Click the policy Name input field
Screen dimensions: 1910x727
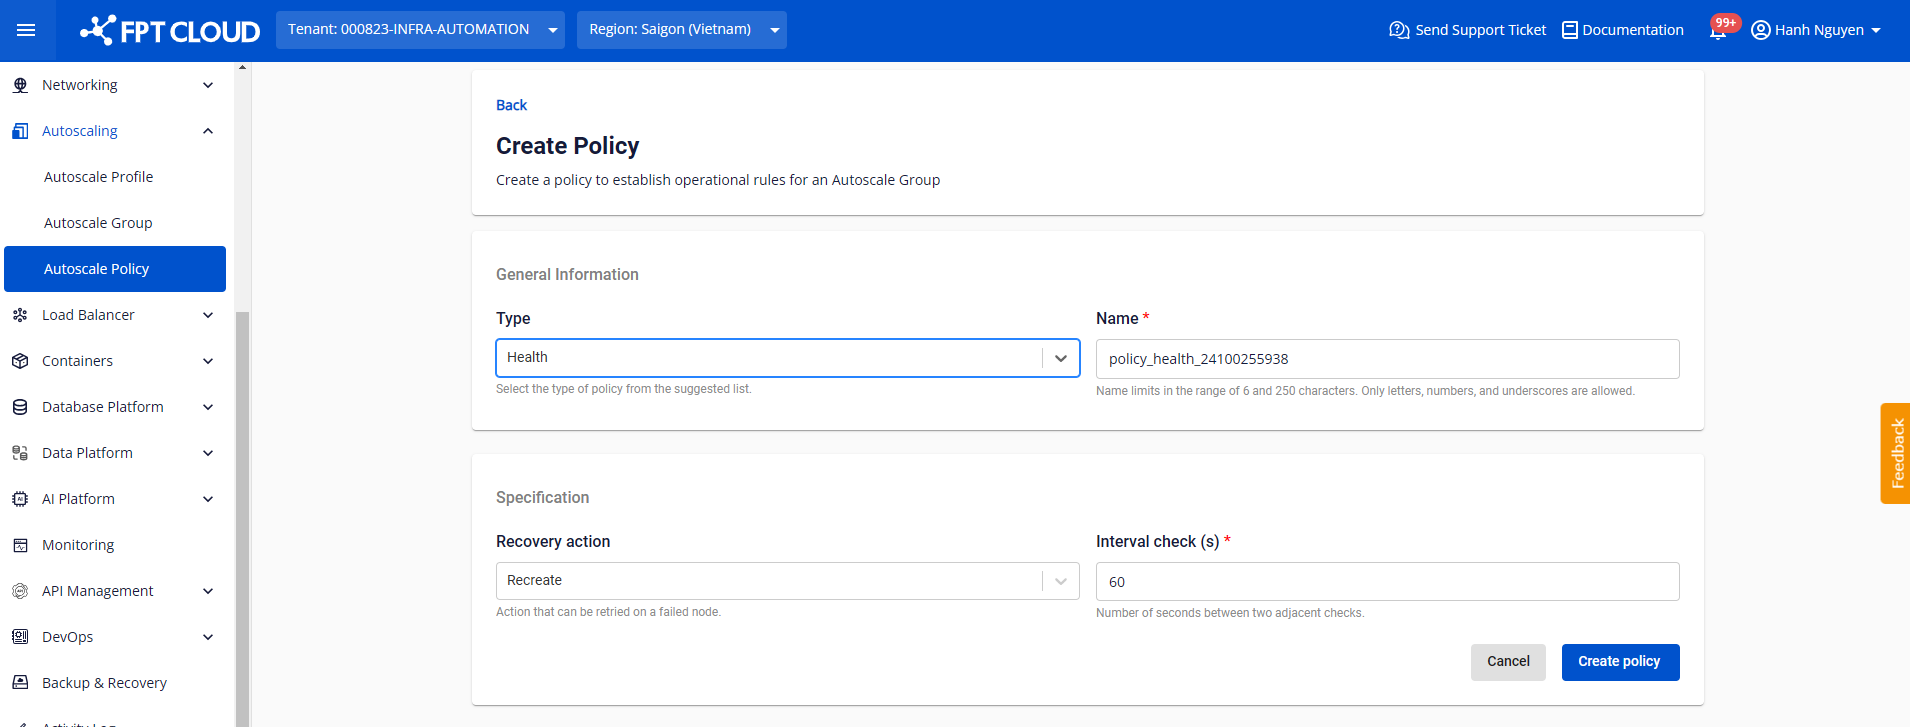[x=1387, y=359]
